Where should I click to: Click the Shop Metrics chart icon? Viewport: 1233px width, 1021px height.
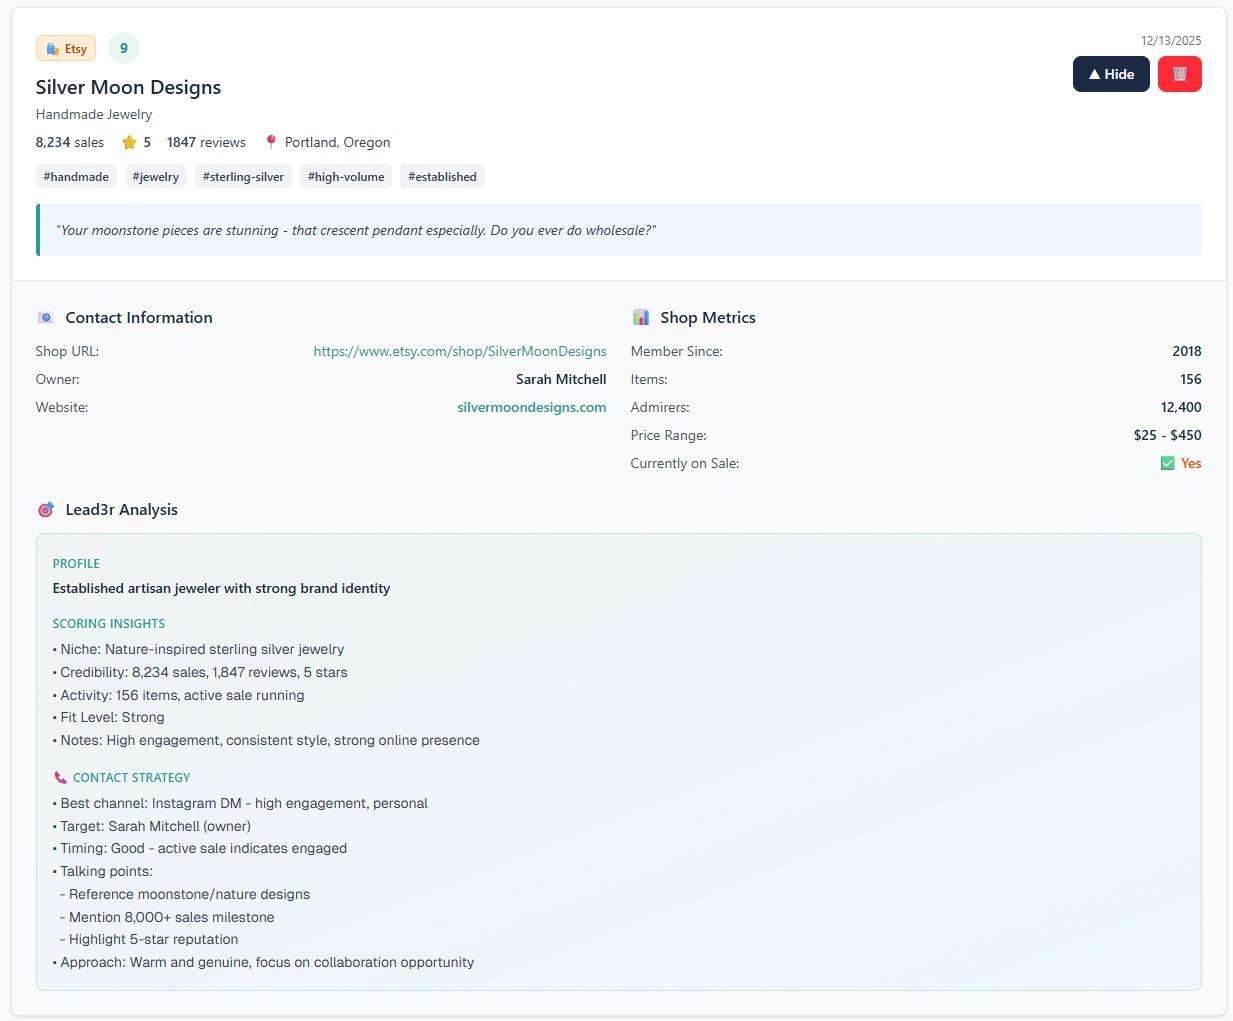[x=641, y=318]
